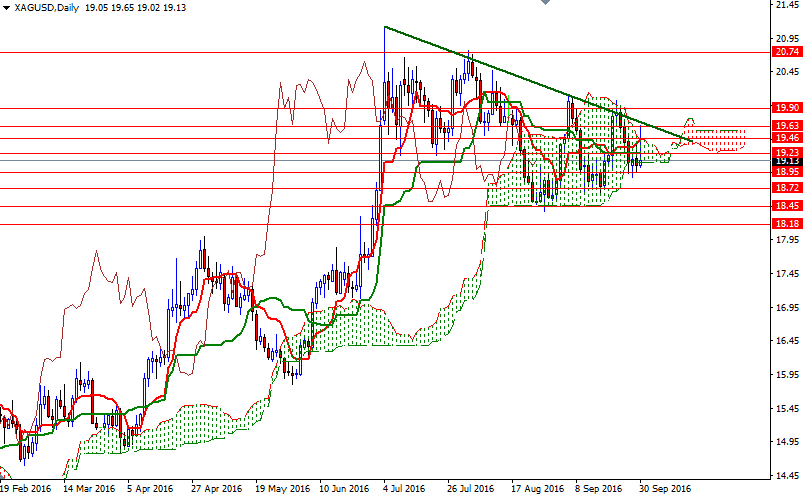The height and width of the screenshot is (496, 805).
Task: Open the chart menu triangle beside XAGUSD
Action: point(6,8)
